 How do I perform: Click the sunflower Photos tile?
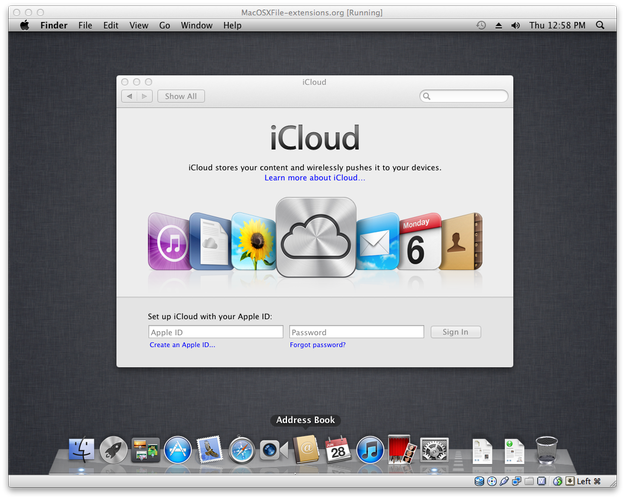click(254, 242)
